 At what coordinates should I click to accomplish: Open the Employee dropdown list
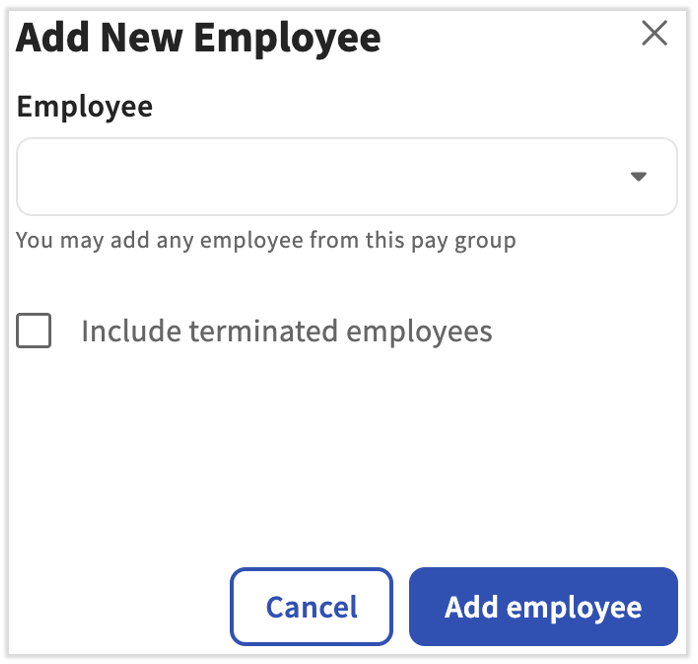coord(346,177)
